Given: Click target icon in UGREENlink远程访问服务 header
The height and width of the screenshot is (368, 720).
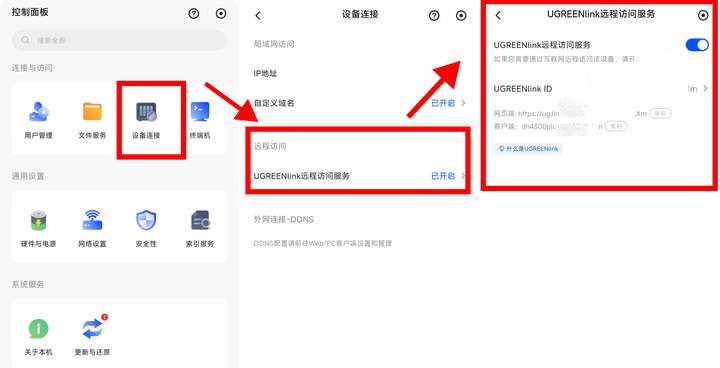Looking at the screenshot, I should 703,15.
